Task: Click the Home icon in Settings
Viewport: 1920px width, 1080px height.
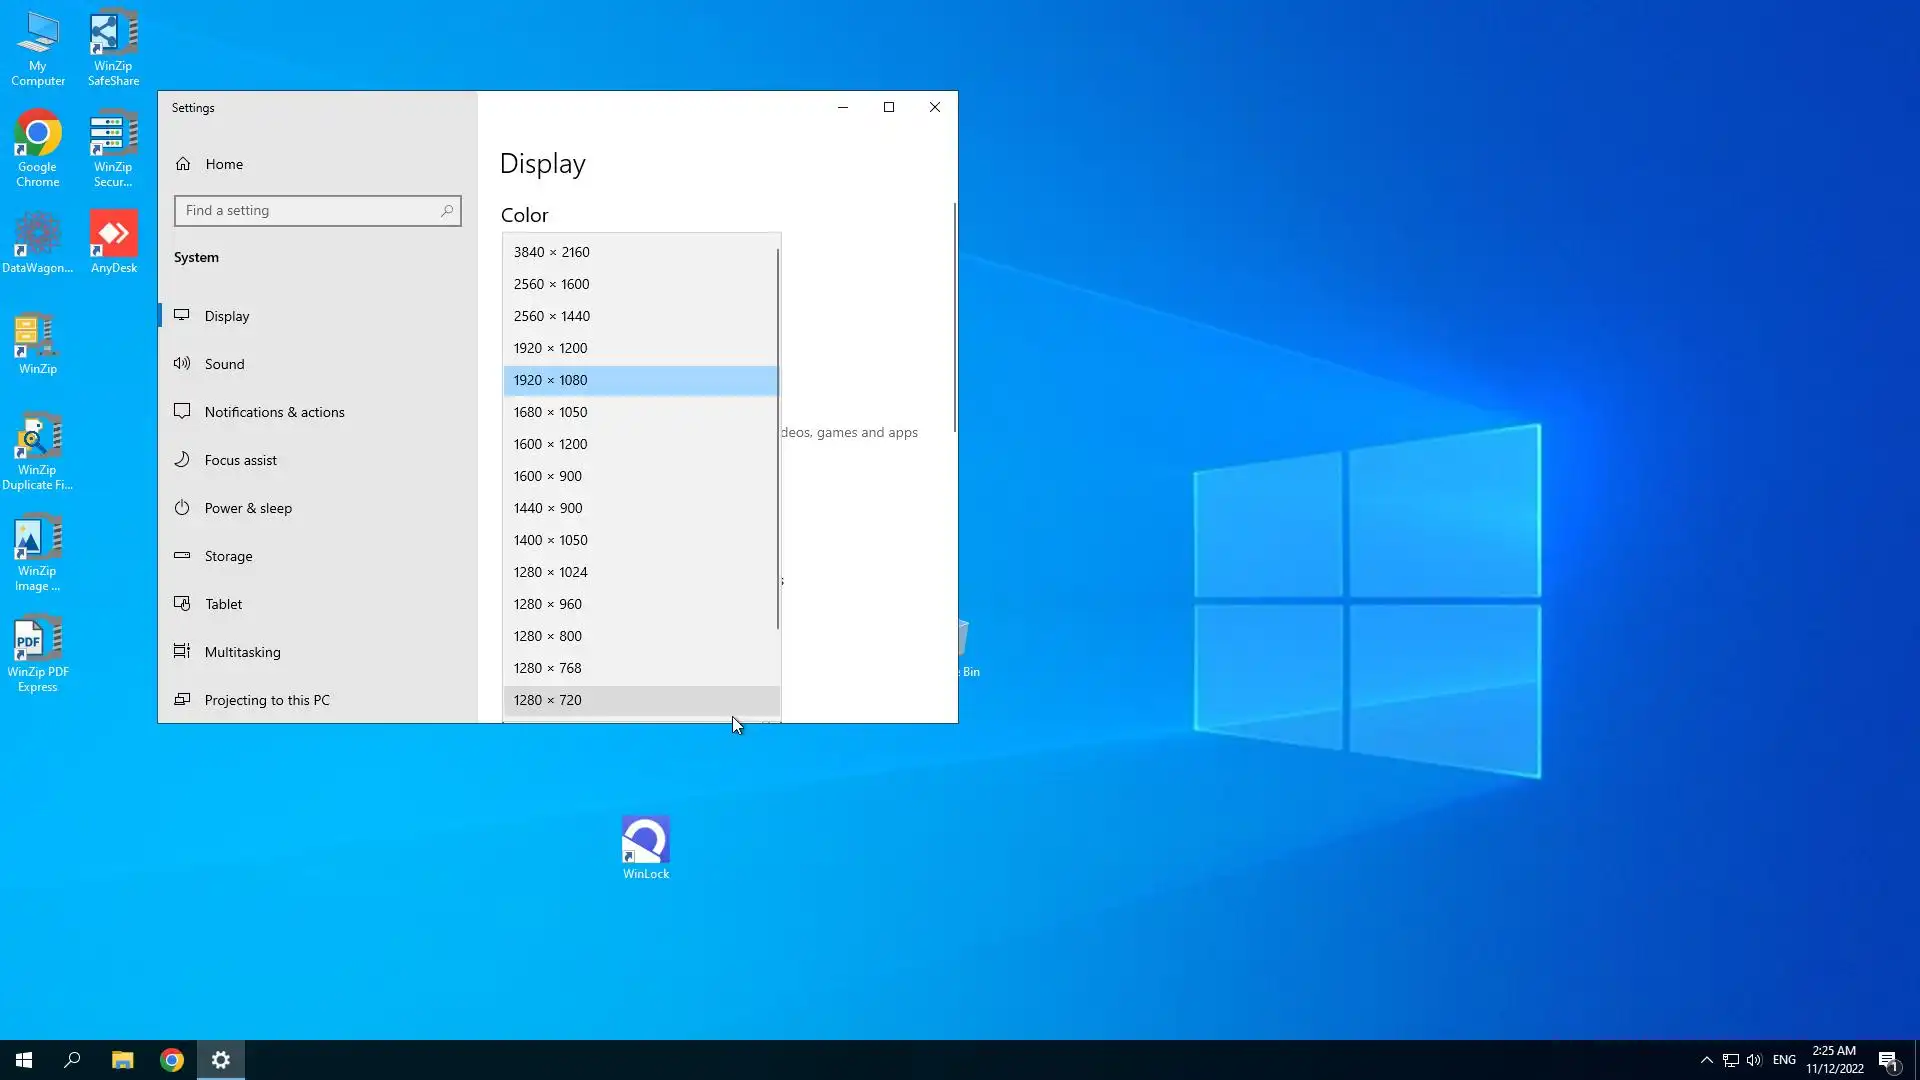Action: tap(183, 164)
